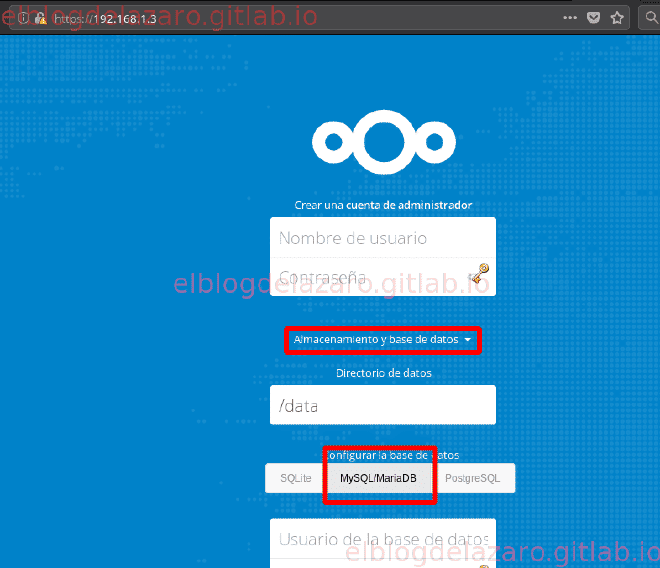Viewport: 660px width, 568px height.
Task: Focus the Contraseña password field
Action: click(383, 277)
